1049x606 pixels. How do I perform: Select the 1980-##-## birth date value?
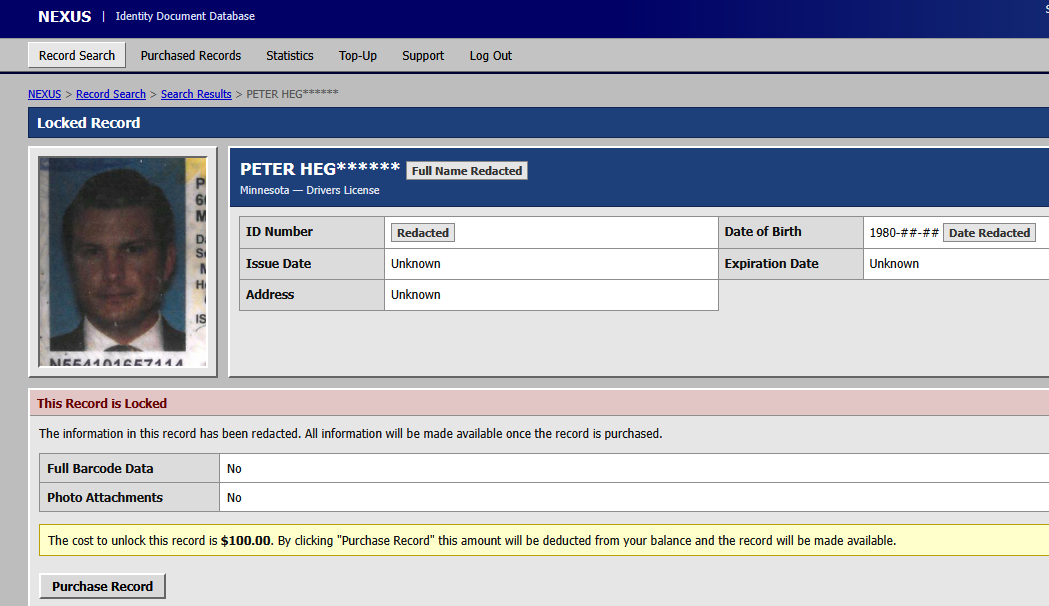coord(904,233)
